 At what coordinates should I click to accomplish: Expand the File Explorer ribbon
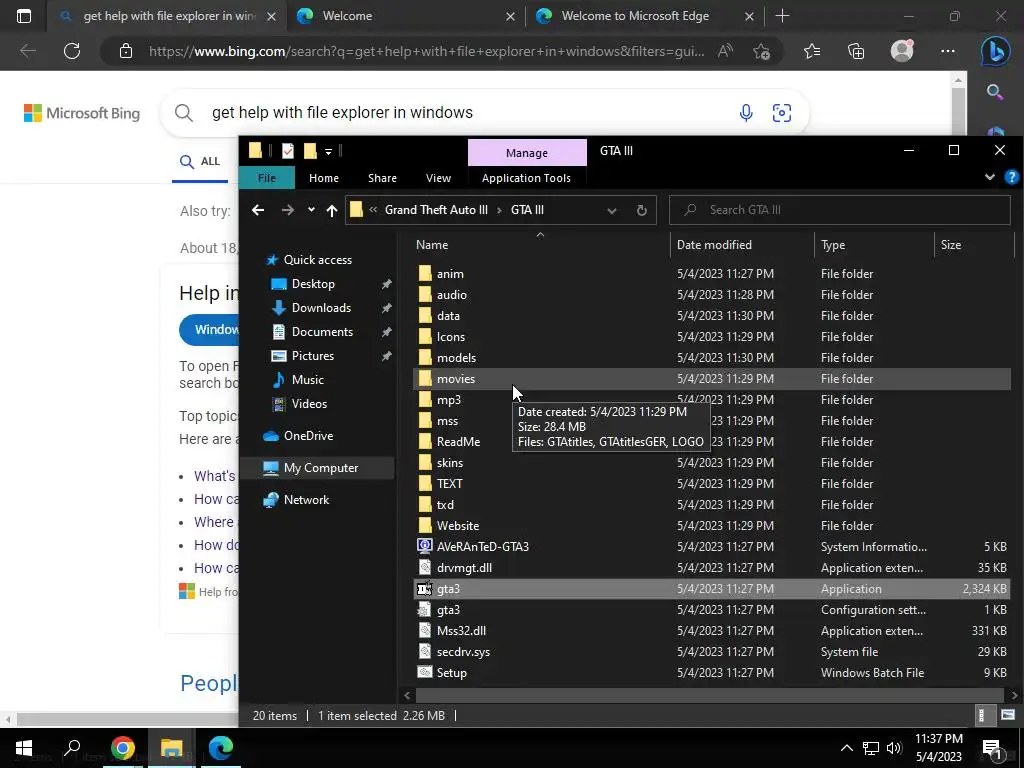click(990, 177)
